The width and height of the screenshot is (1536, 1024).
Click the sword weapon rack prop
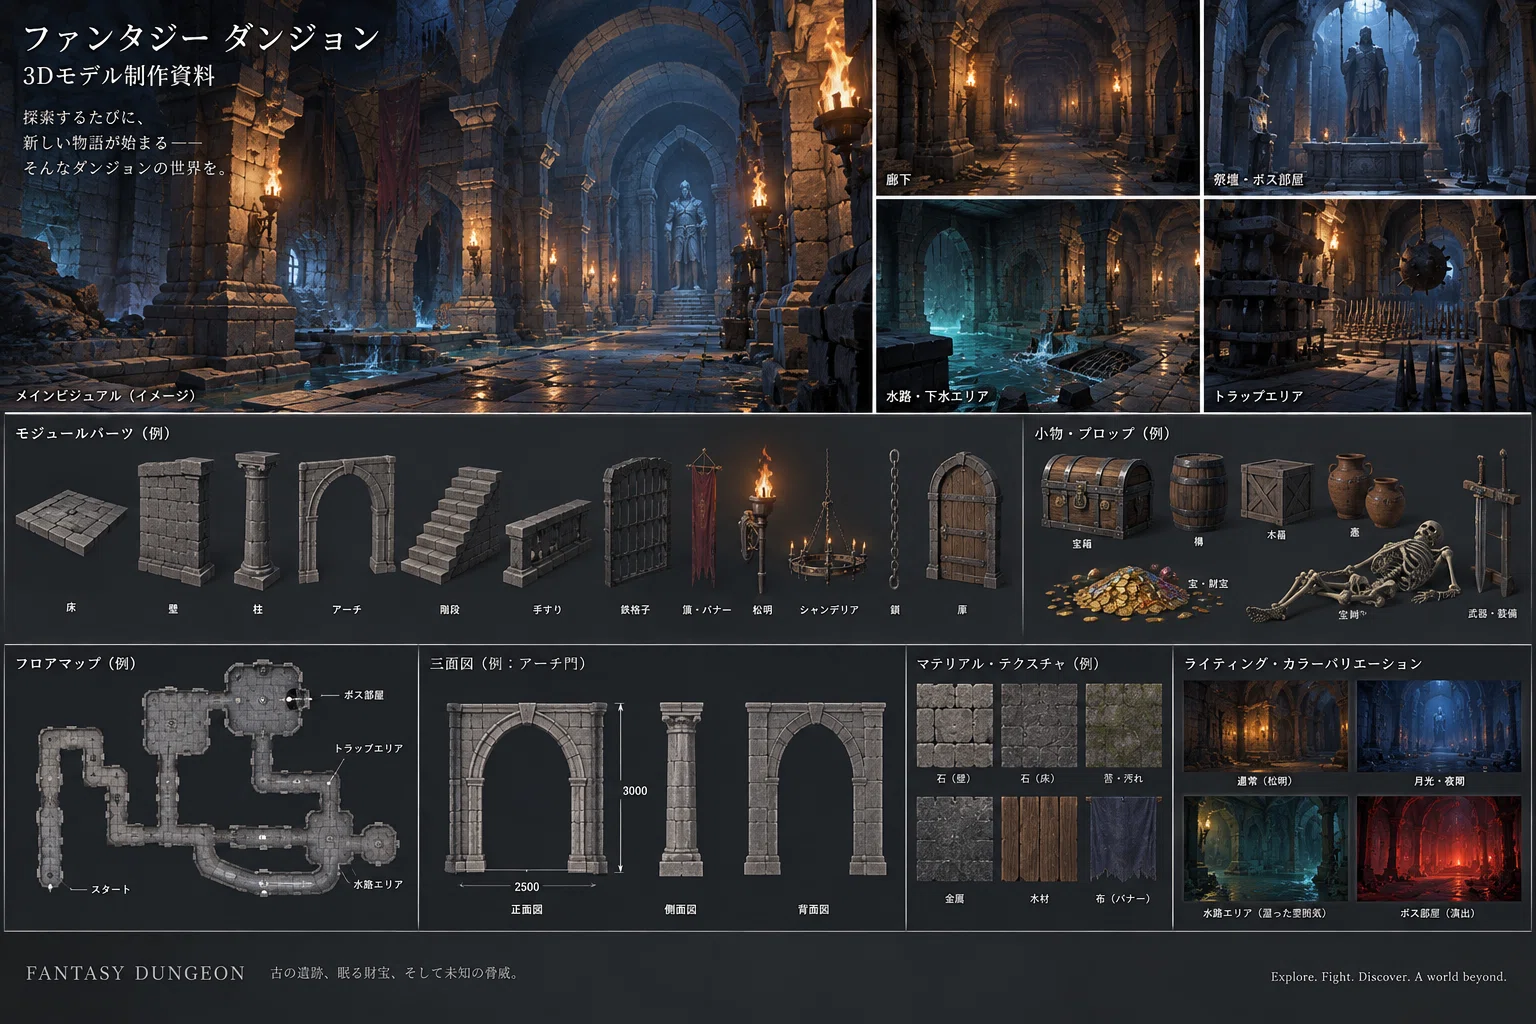pyautogui.click(x=1491, y=524)
